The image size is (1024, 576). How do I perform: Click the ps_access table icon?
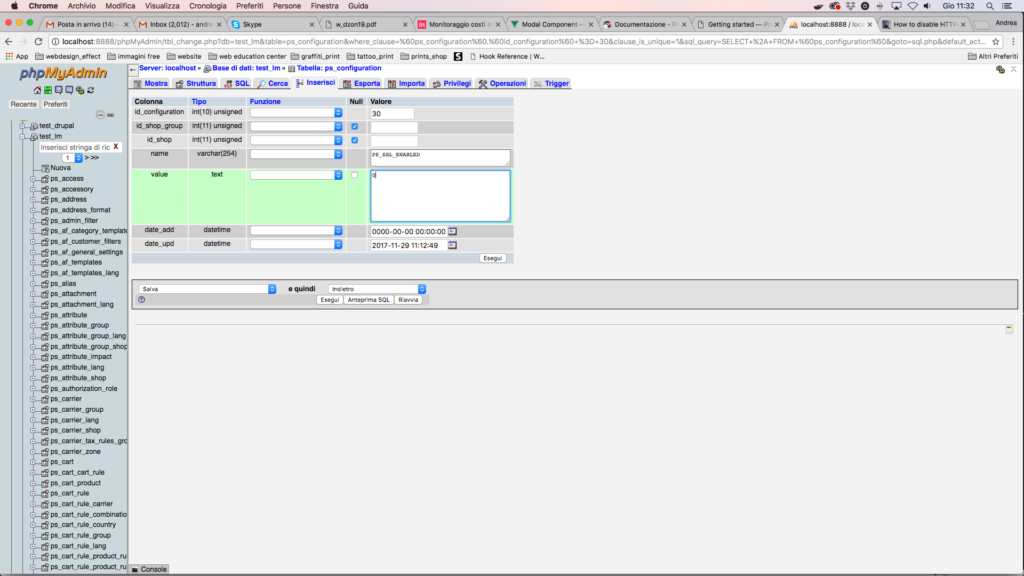pyautogui.click(x=45, y=178)
